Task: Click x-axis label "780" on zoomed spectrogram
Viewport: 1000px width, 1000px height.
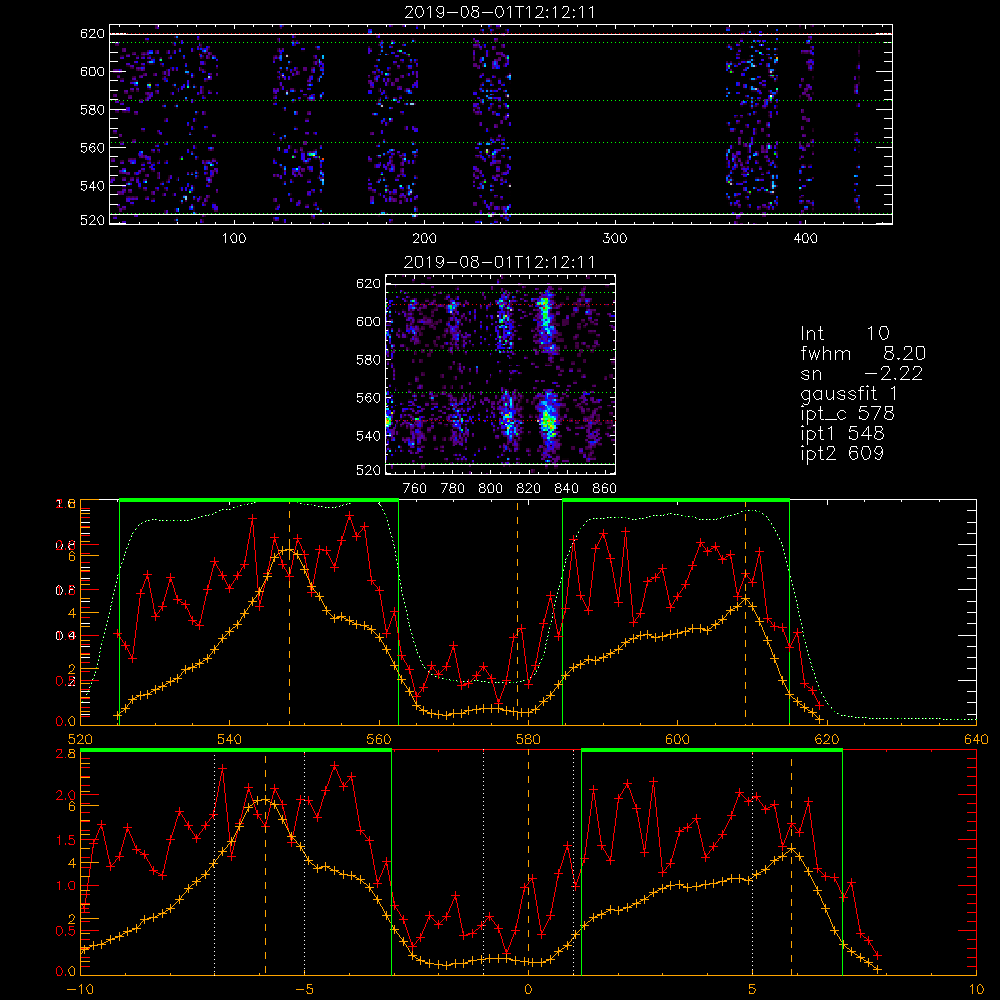Action: [x=453, y=489]
